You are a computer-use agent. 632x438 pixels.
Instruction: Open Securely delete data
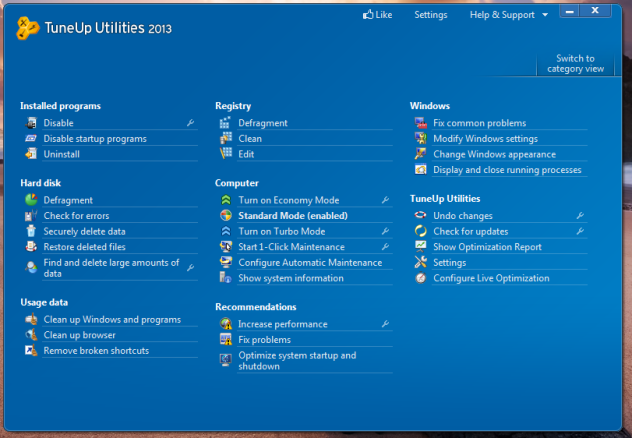[84, 231]
